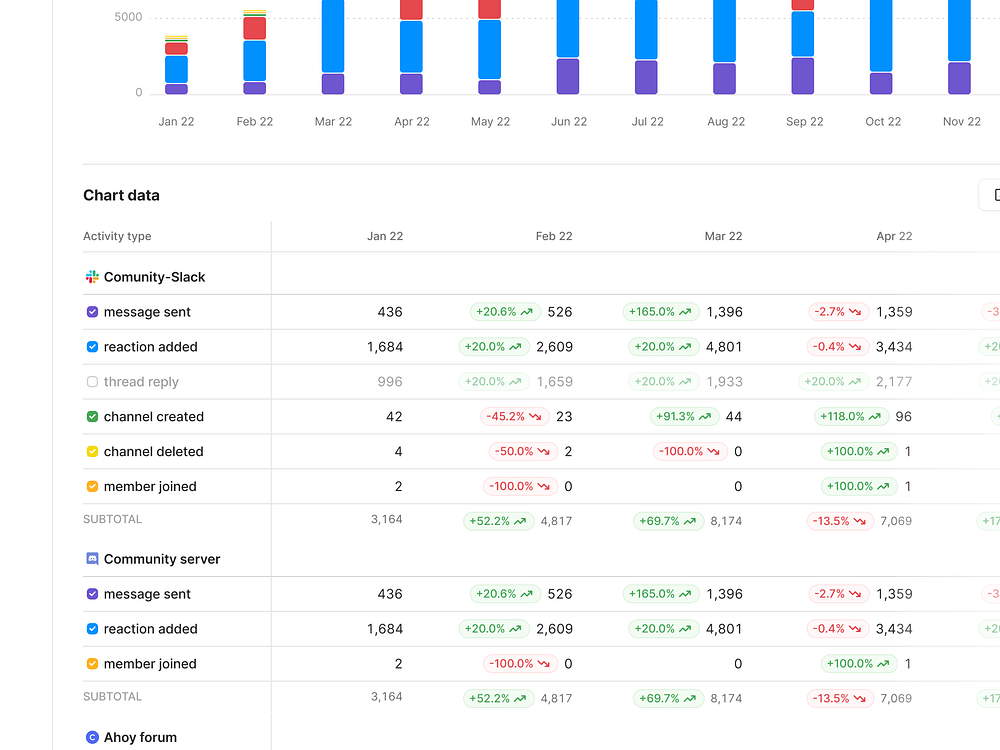The width and height of the screenshot is (1000, 750).
Task: Click the red segment of the May 22 bar
Action: coord(489,9)
